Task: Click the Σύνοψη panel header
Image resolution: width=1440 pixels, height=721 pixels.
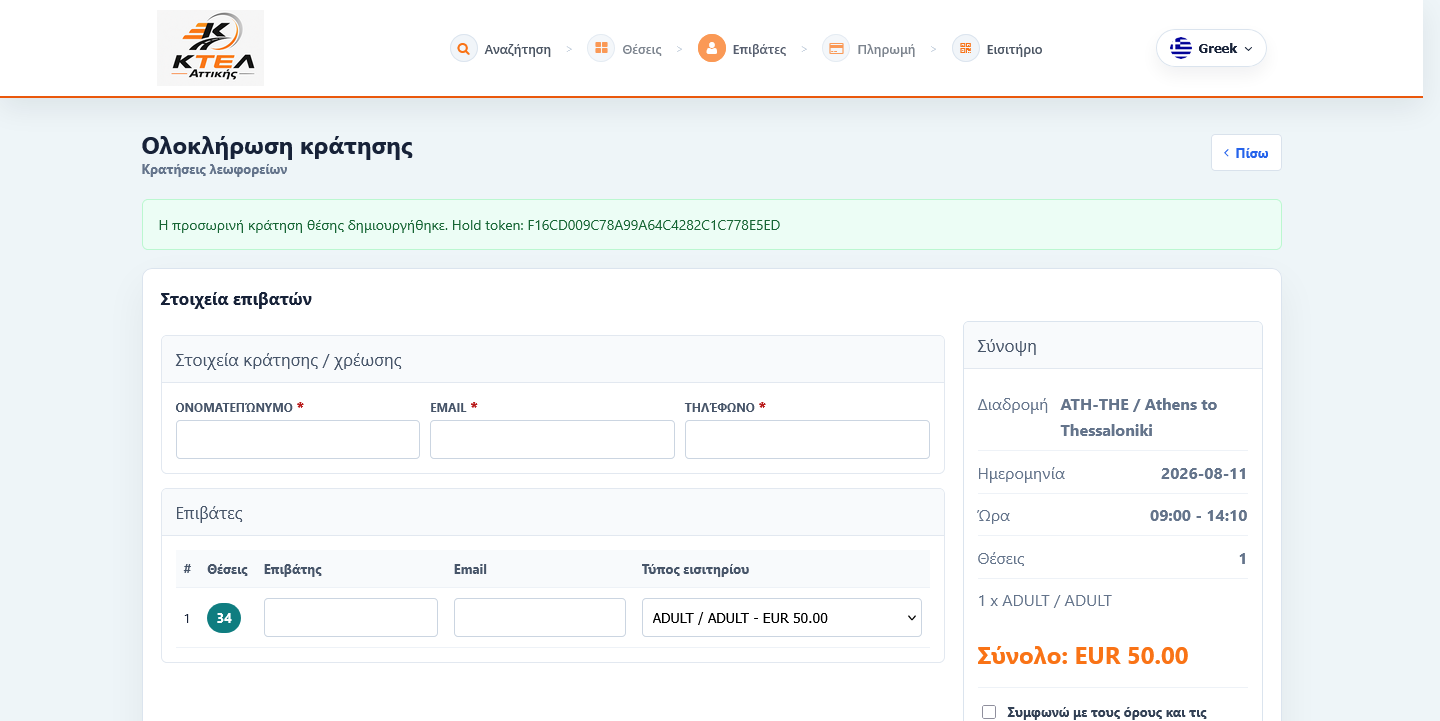Action: tap(1113, 346)
